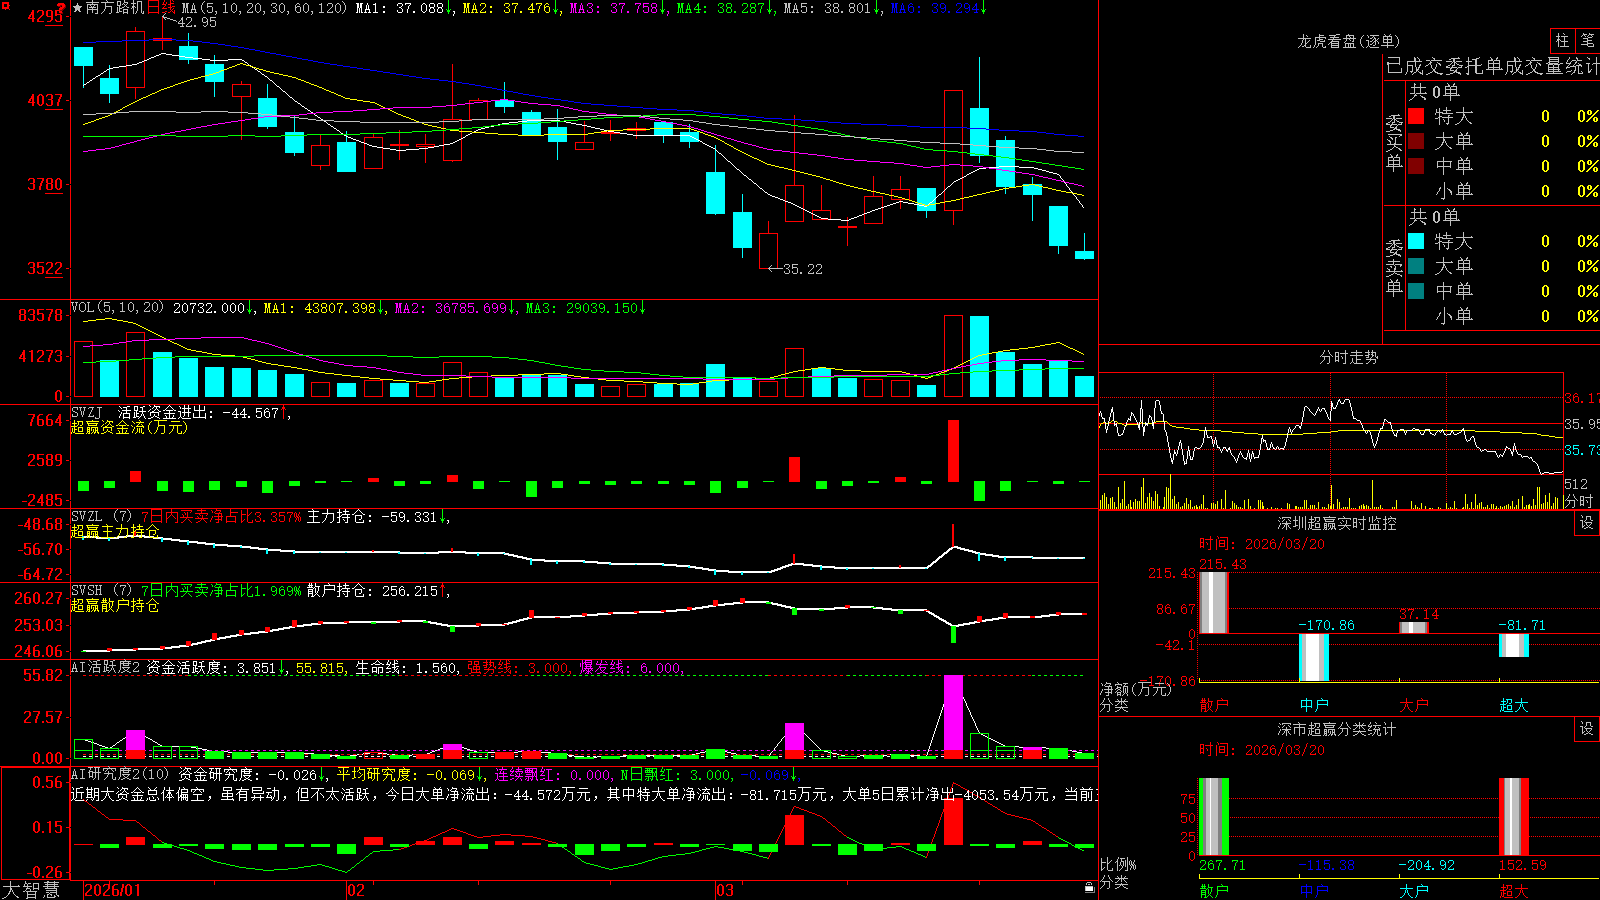
Task: Click 净额(万元) axis label
Action: (x=1135, y=689)
